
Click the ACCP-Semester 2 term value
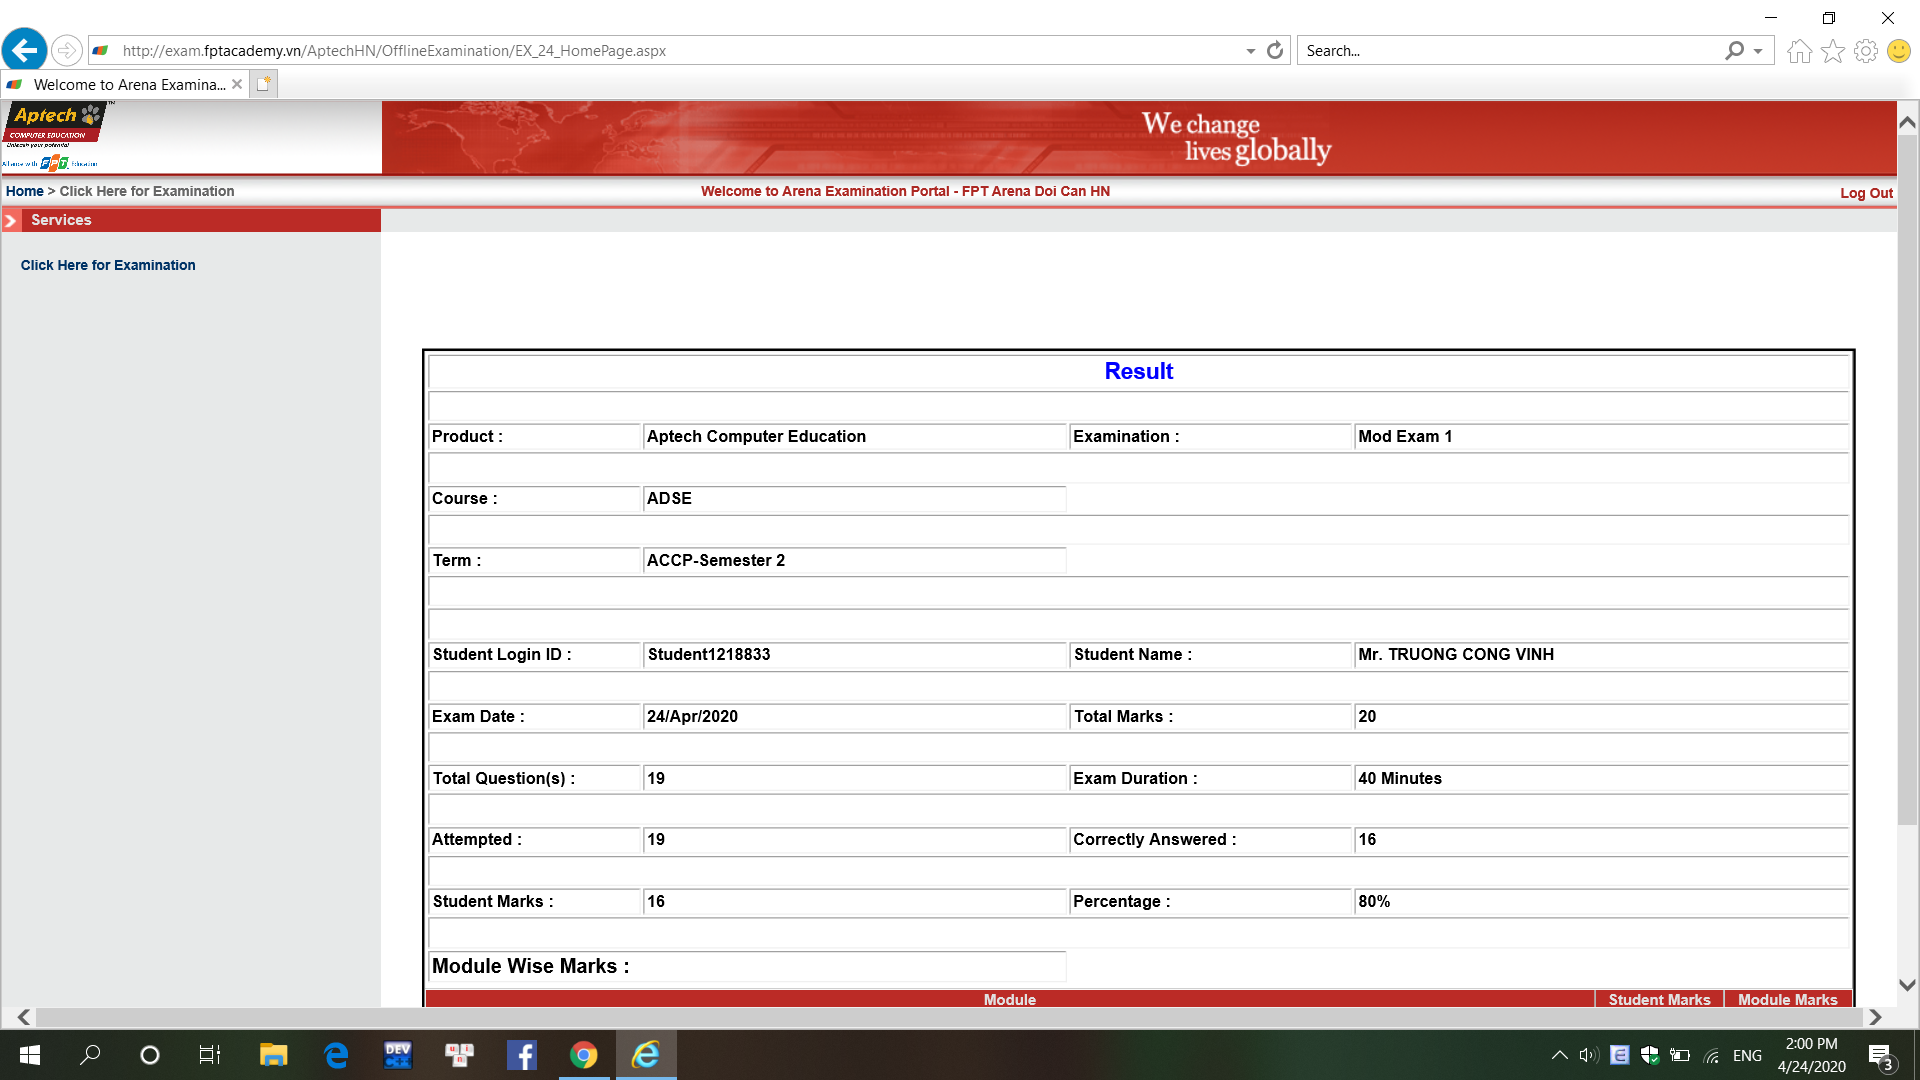pos(716,560)
